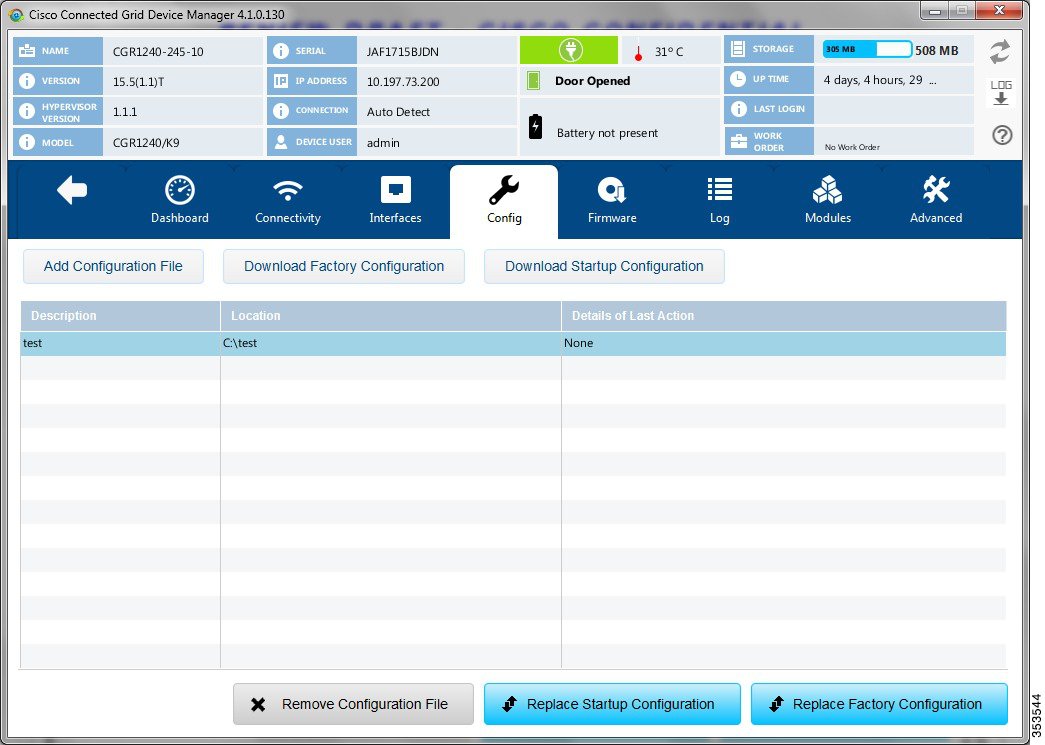Click device name CGR1240-245-10
The image size is (1045, 745).
click(158, 51)
